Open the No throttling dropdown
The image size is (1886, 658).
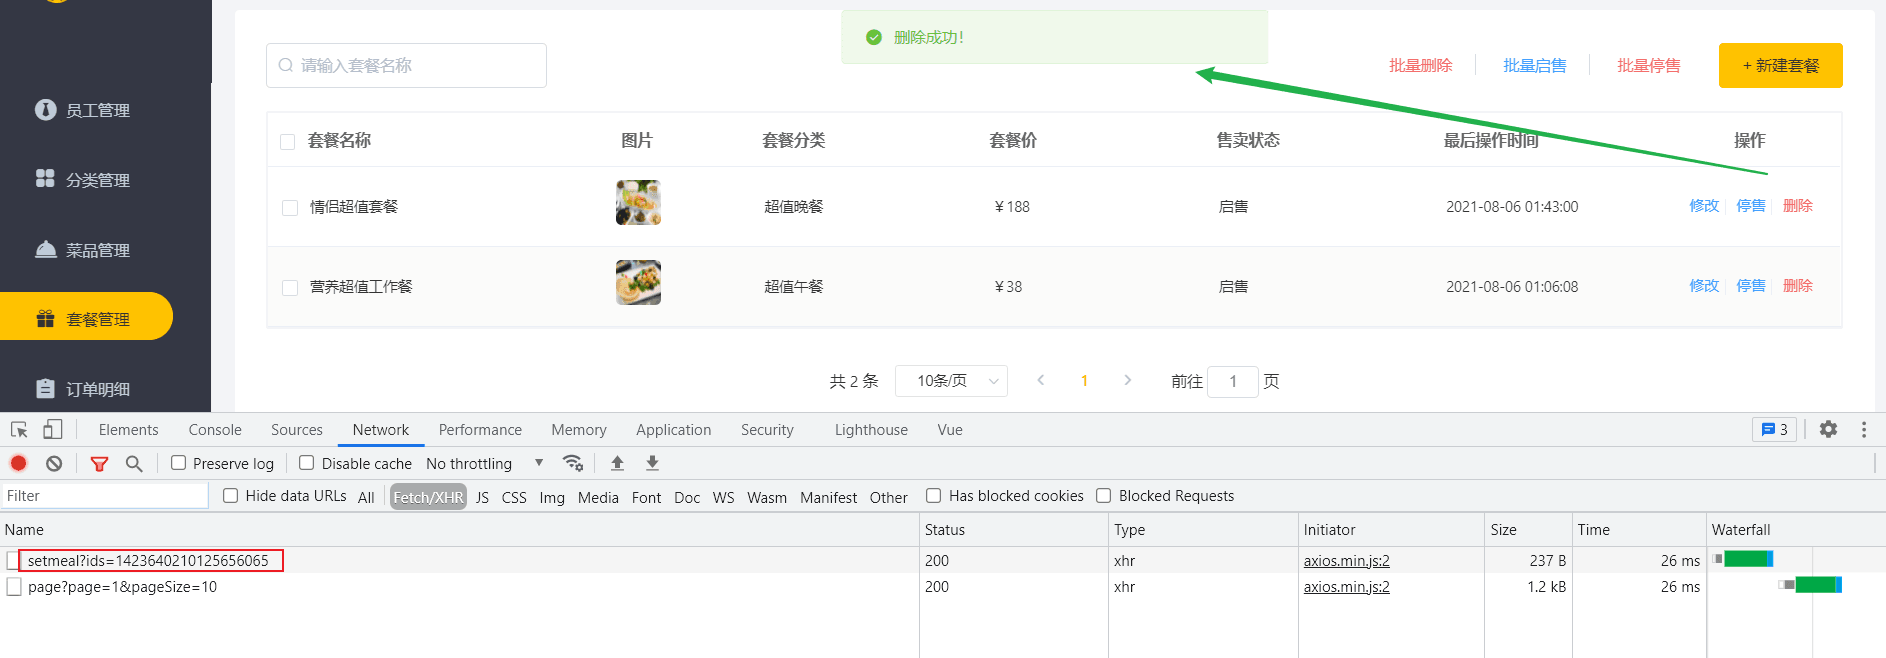coord(484,463)
